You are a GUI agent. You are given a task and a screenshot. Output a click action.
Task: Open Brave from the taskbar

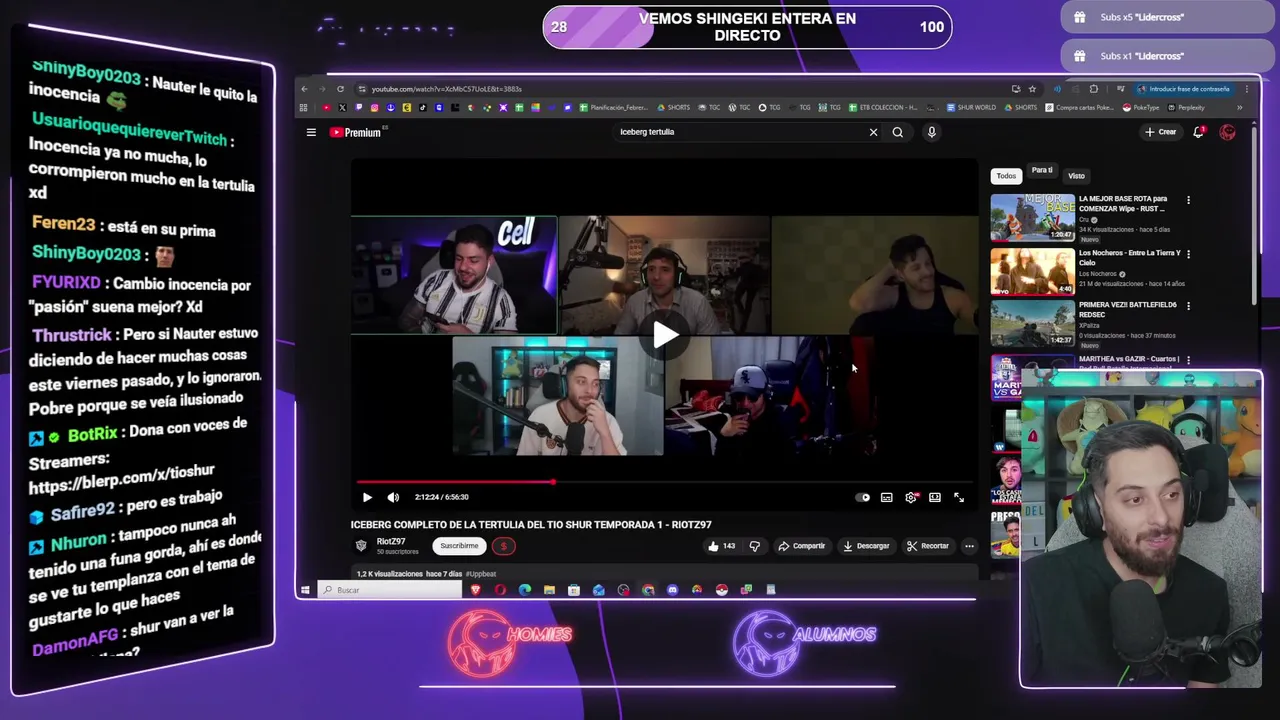click(476, 590)
